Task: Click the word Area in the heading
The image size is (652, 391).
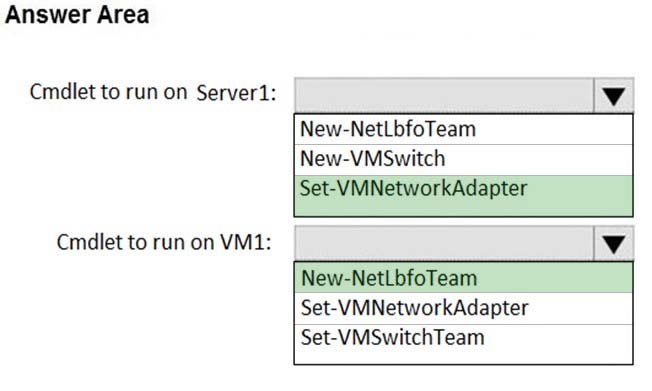Action: 123,15
